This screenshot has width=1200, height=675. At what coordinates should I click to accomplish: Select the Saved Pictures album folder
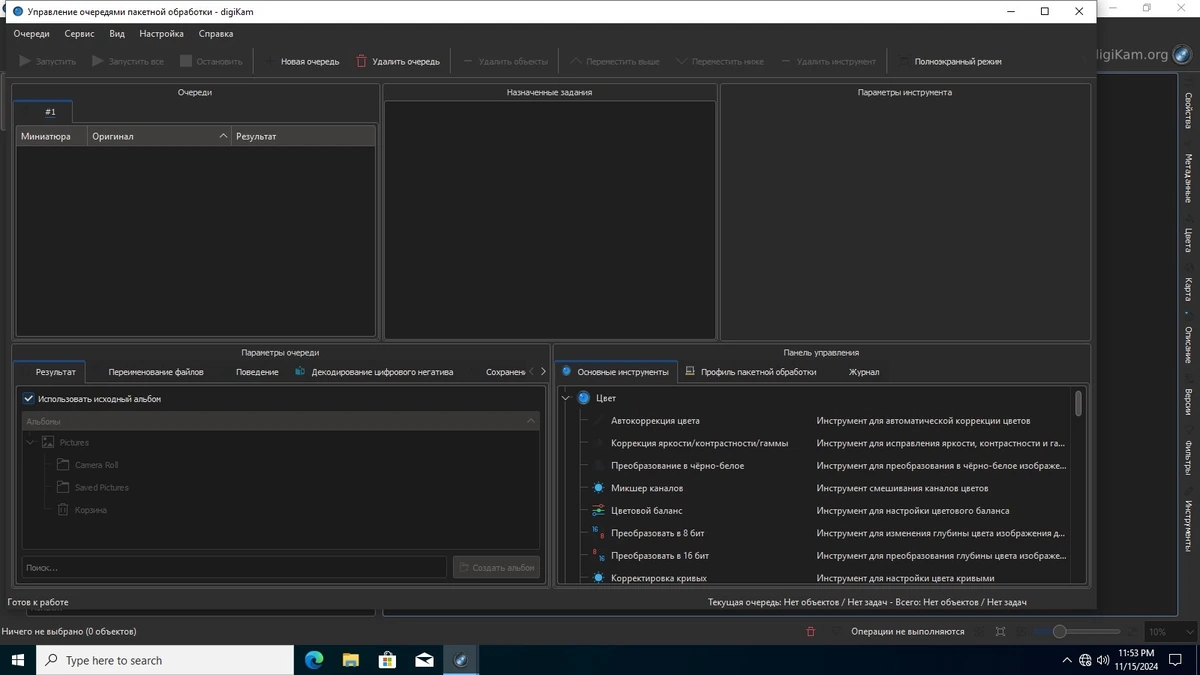(93, 487)
